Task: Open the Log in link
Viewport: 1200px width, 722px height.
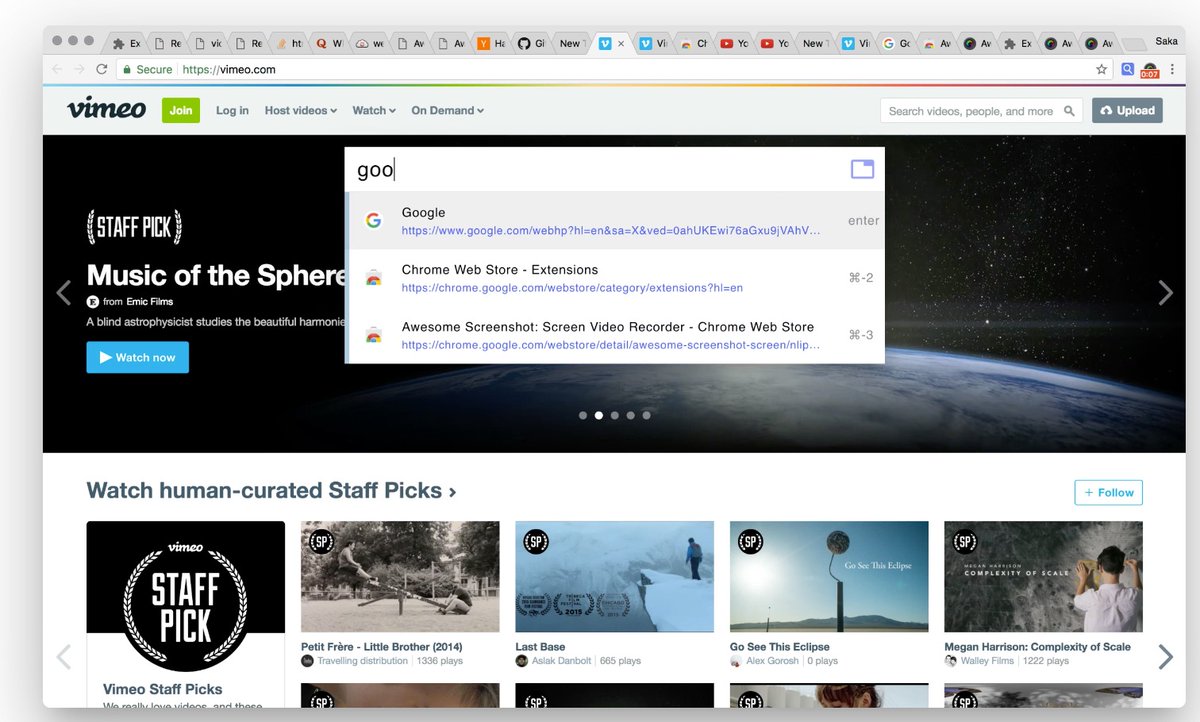Action: [232, 110]
